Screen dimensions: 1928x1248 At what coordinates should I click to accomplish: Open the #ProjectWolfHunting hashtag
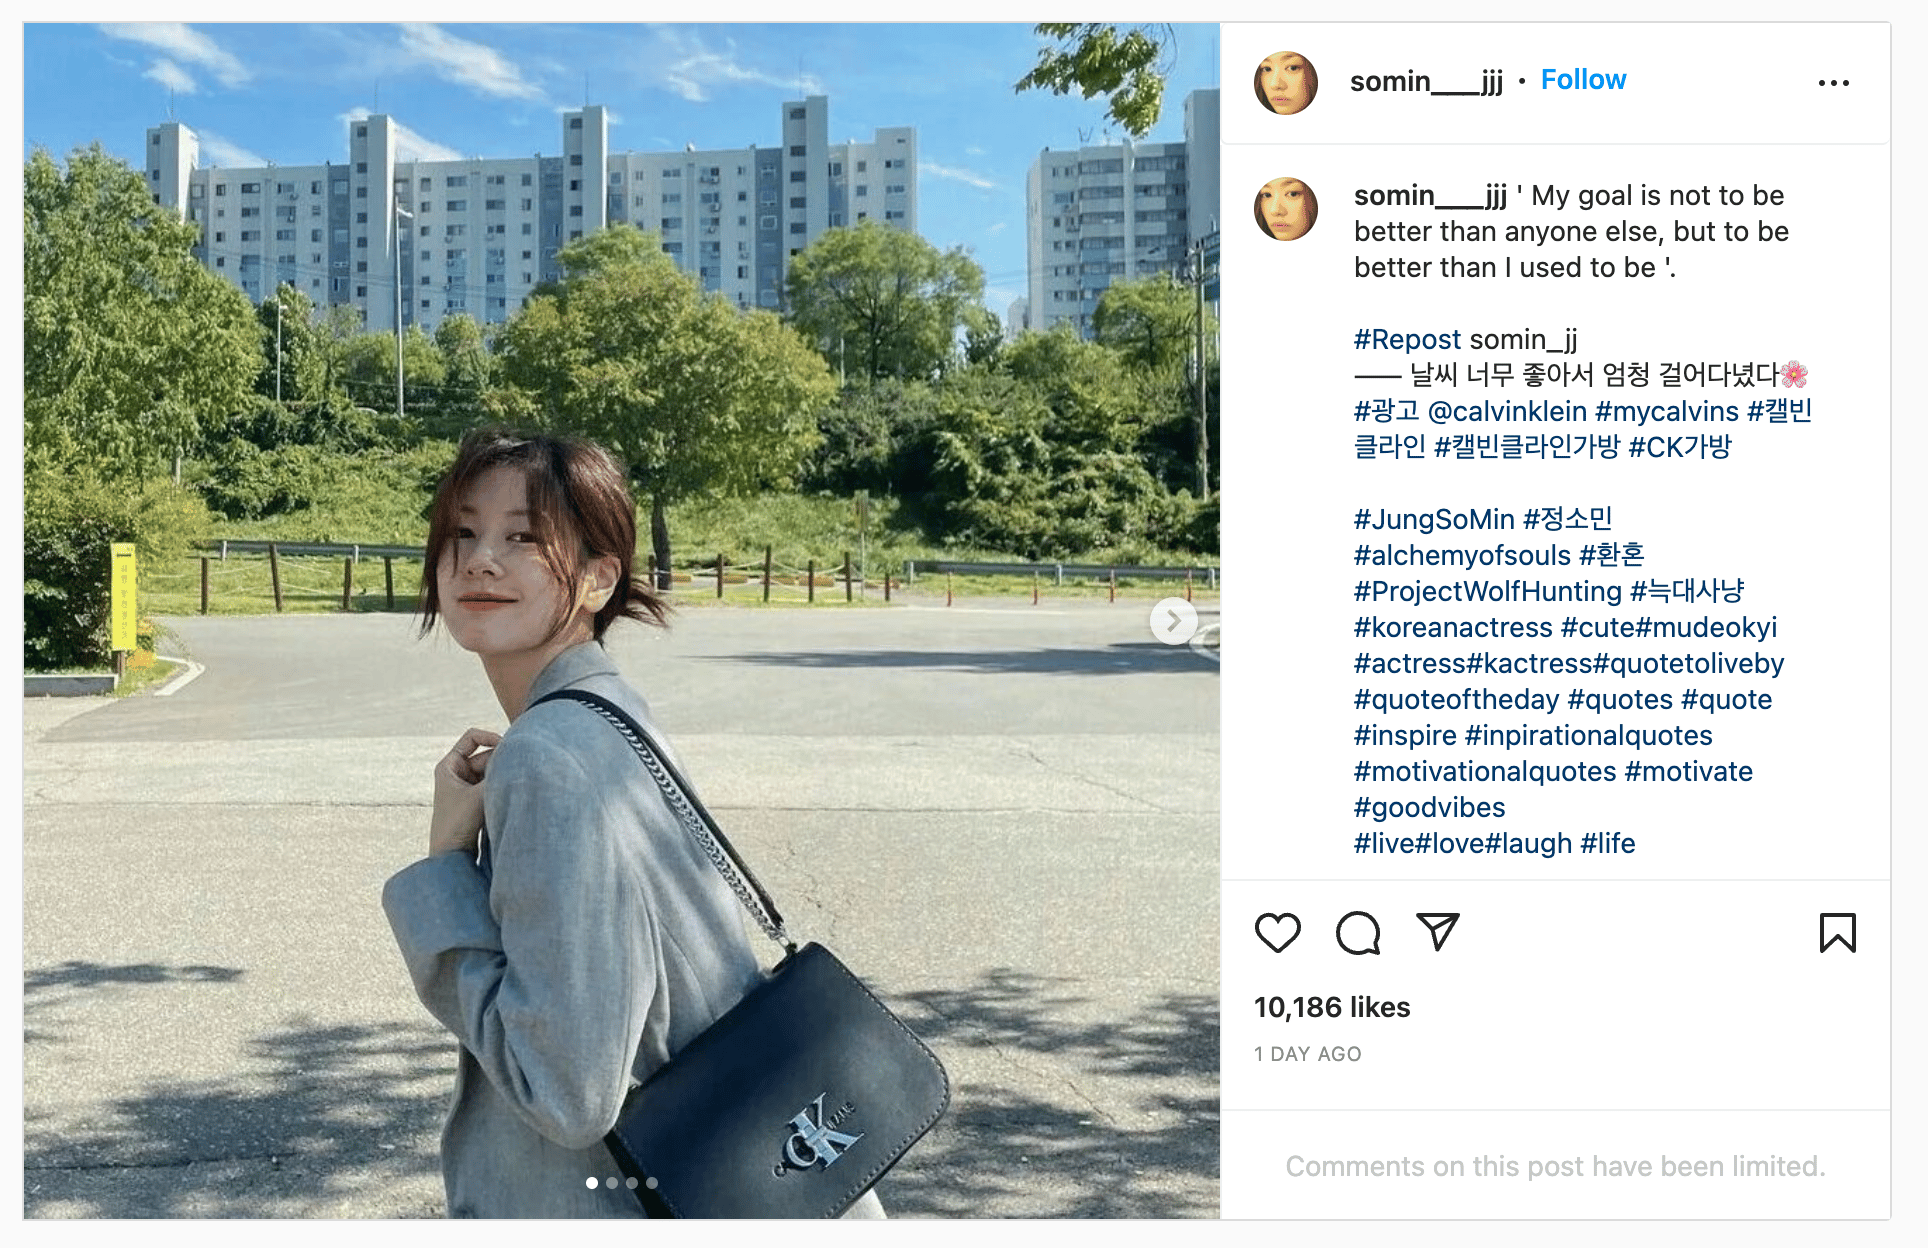tap(1487, 591)
